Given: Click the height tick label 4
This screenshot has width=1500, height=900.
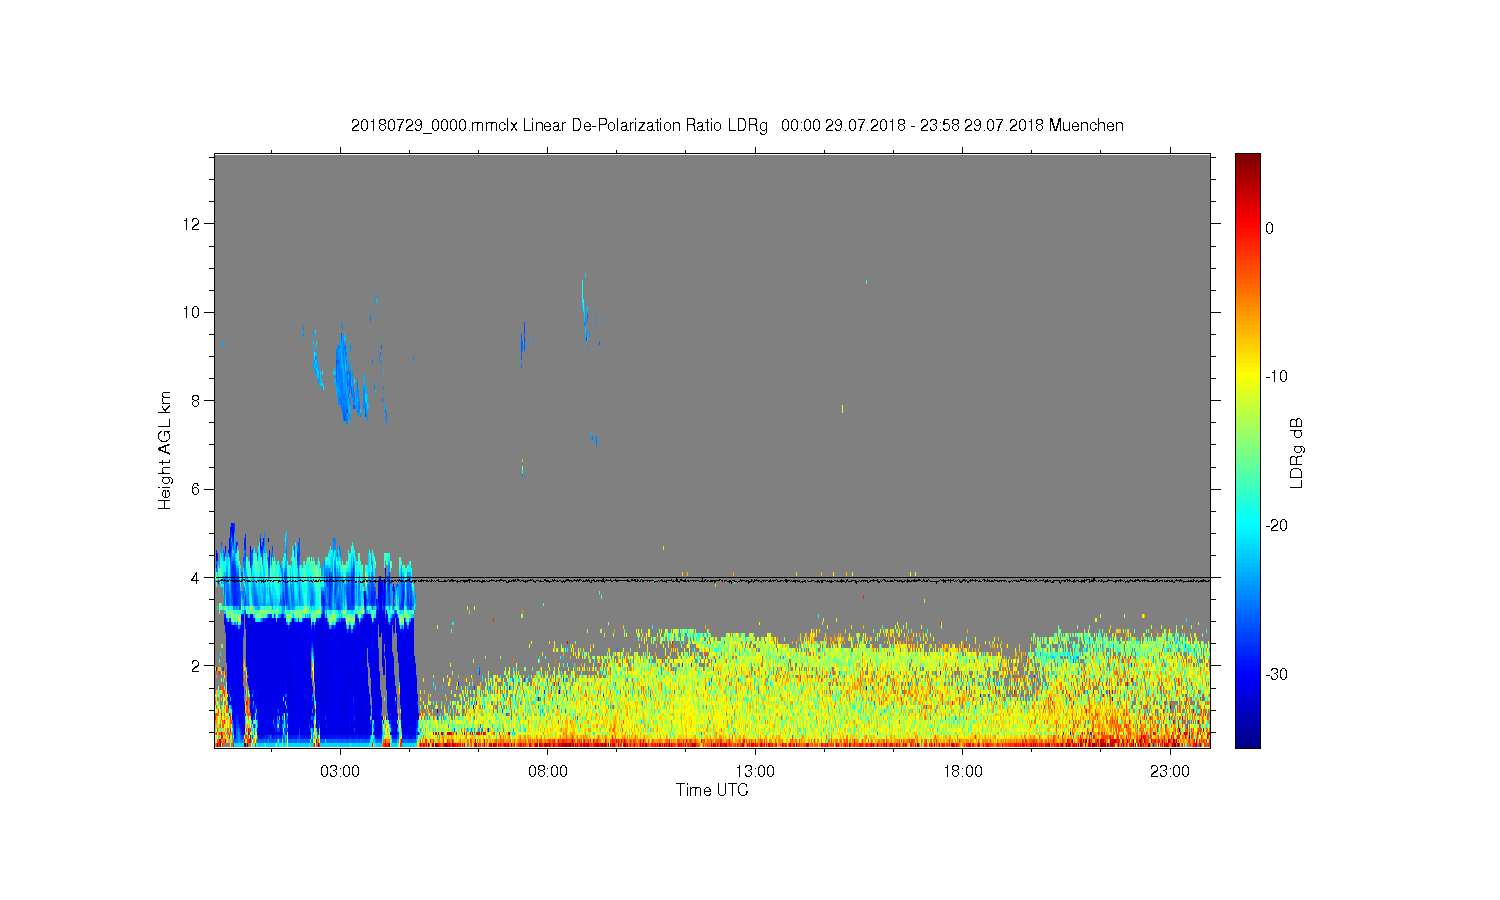Looking at the screenshot, I should click(195, 578).
